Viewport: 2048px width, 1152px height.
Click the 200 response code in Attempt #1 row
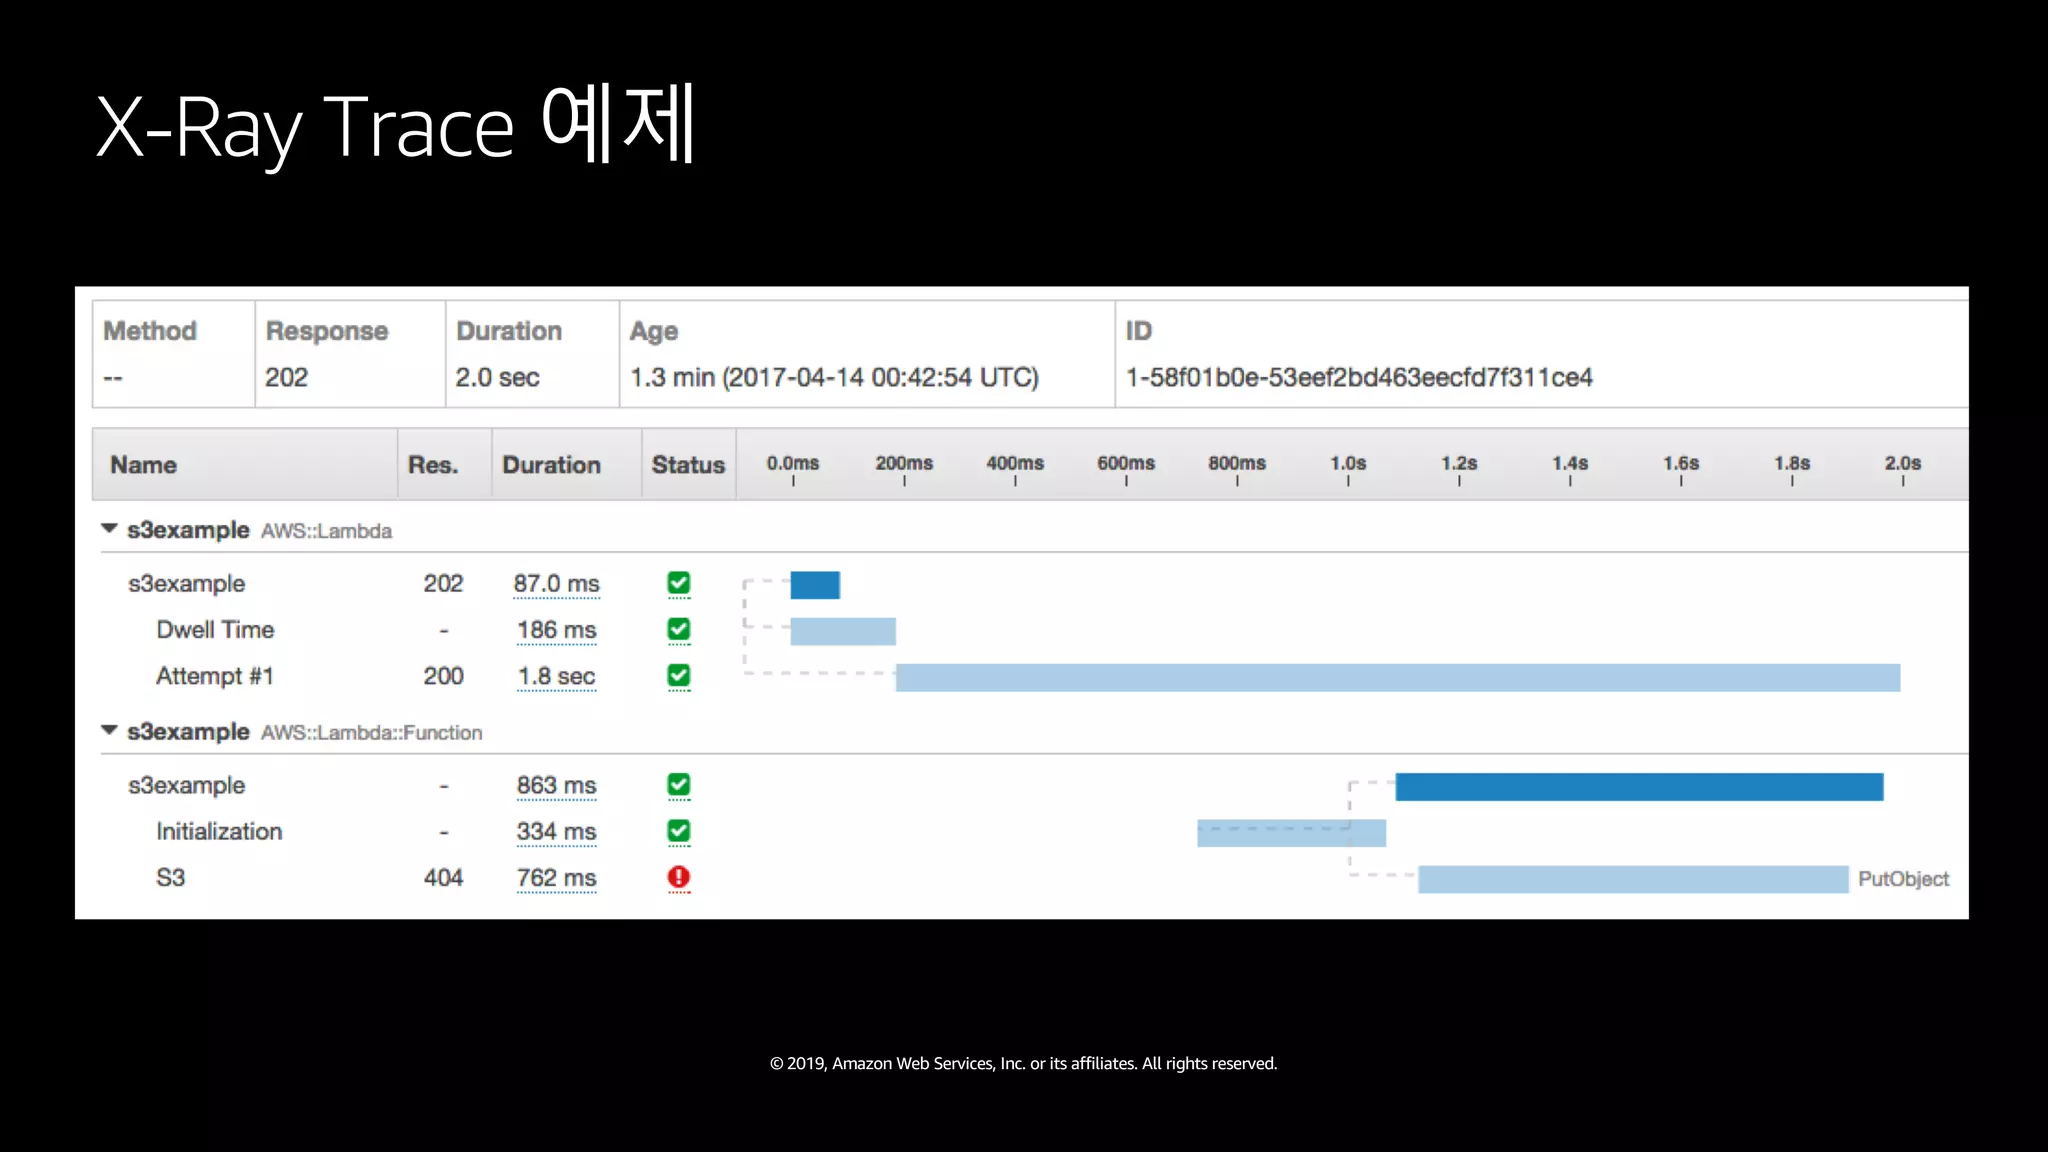coord(443,676)
